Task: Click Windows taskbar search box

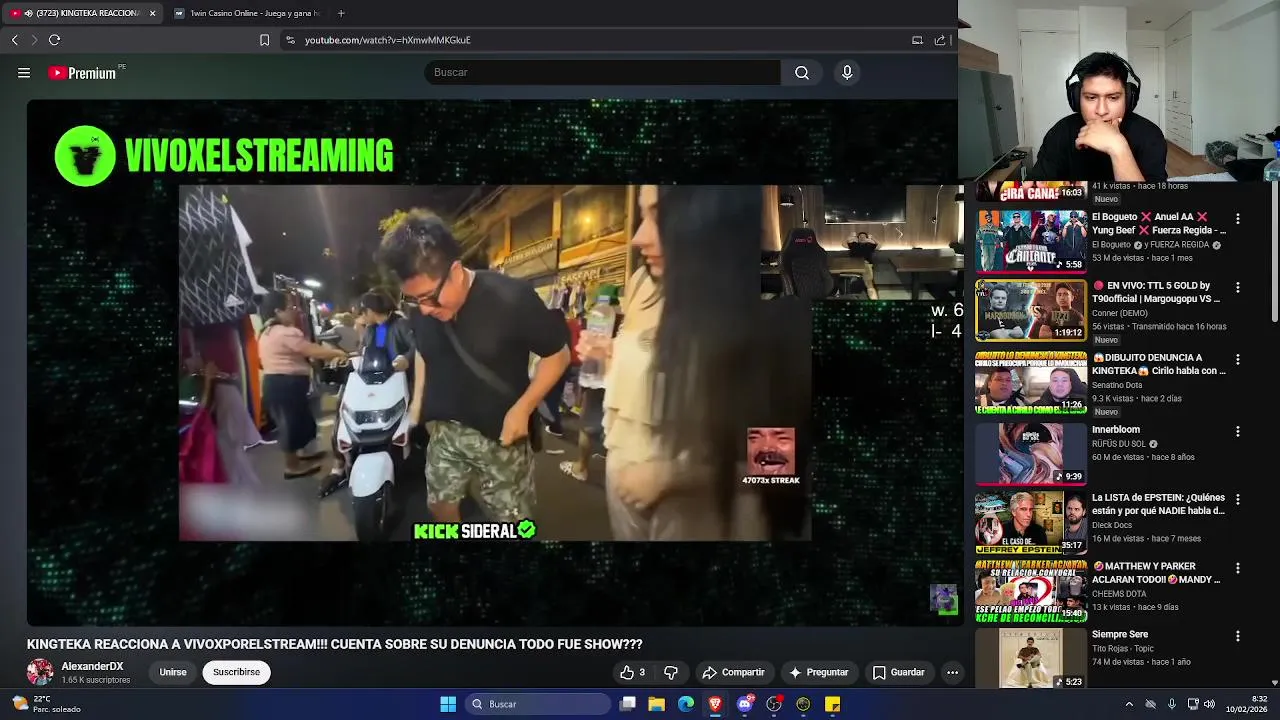Action: [538, 704]
